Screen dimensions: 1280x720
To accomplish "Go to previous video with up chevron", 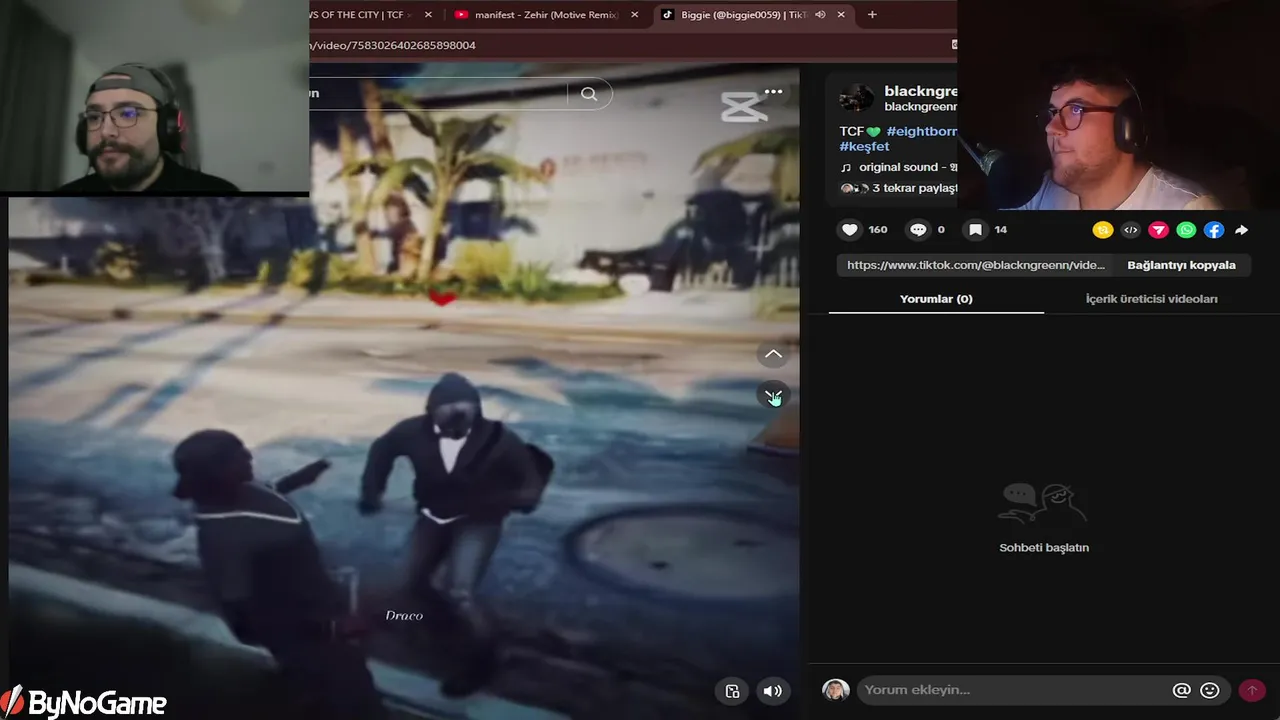I will click(773, 354).
